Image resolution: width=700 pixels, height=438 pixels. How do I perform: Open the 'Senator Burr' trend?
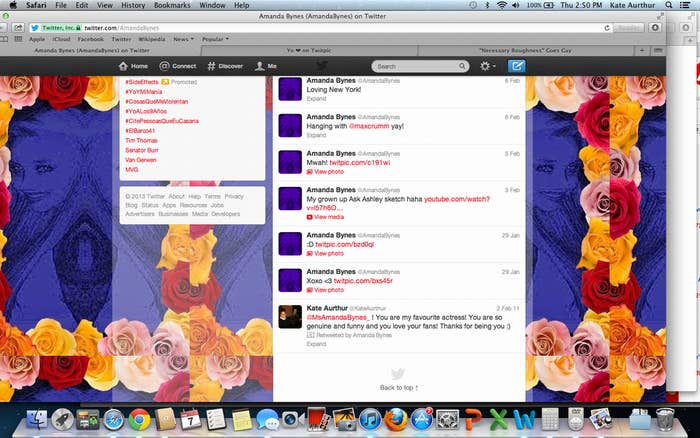pos(142,150)
